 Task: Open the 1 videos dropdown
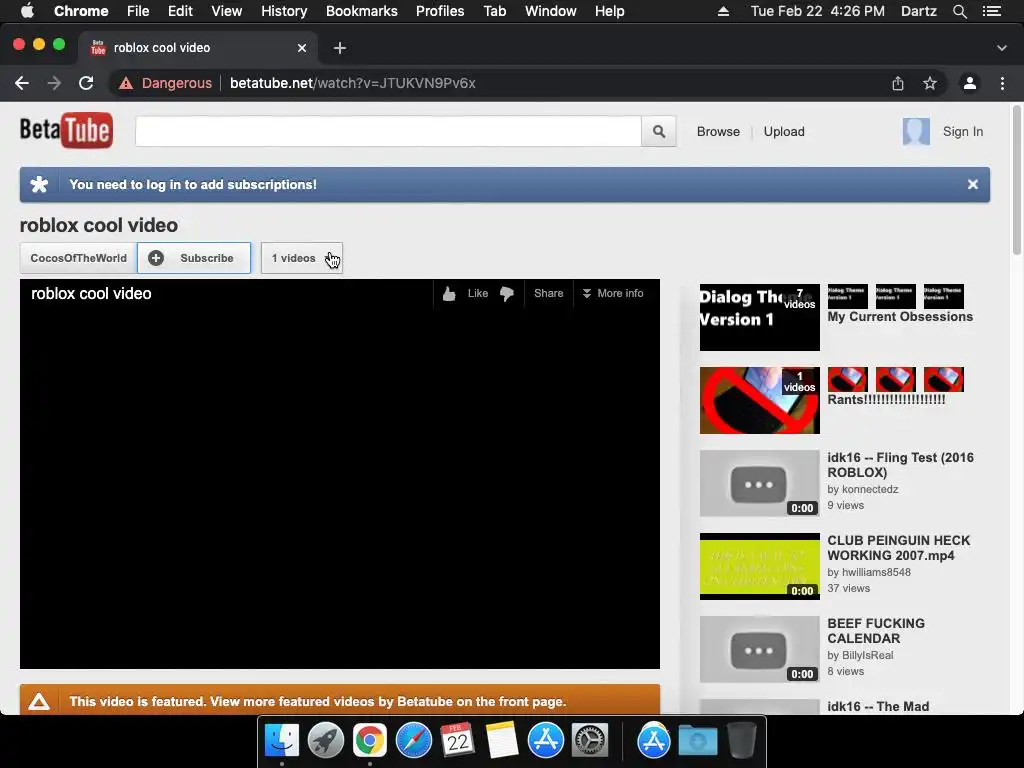coord(302,258)
